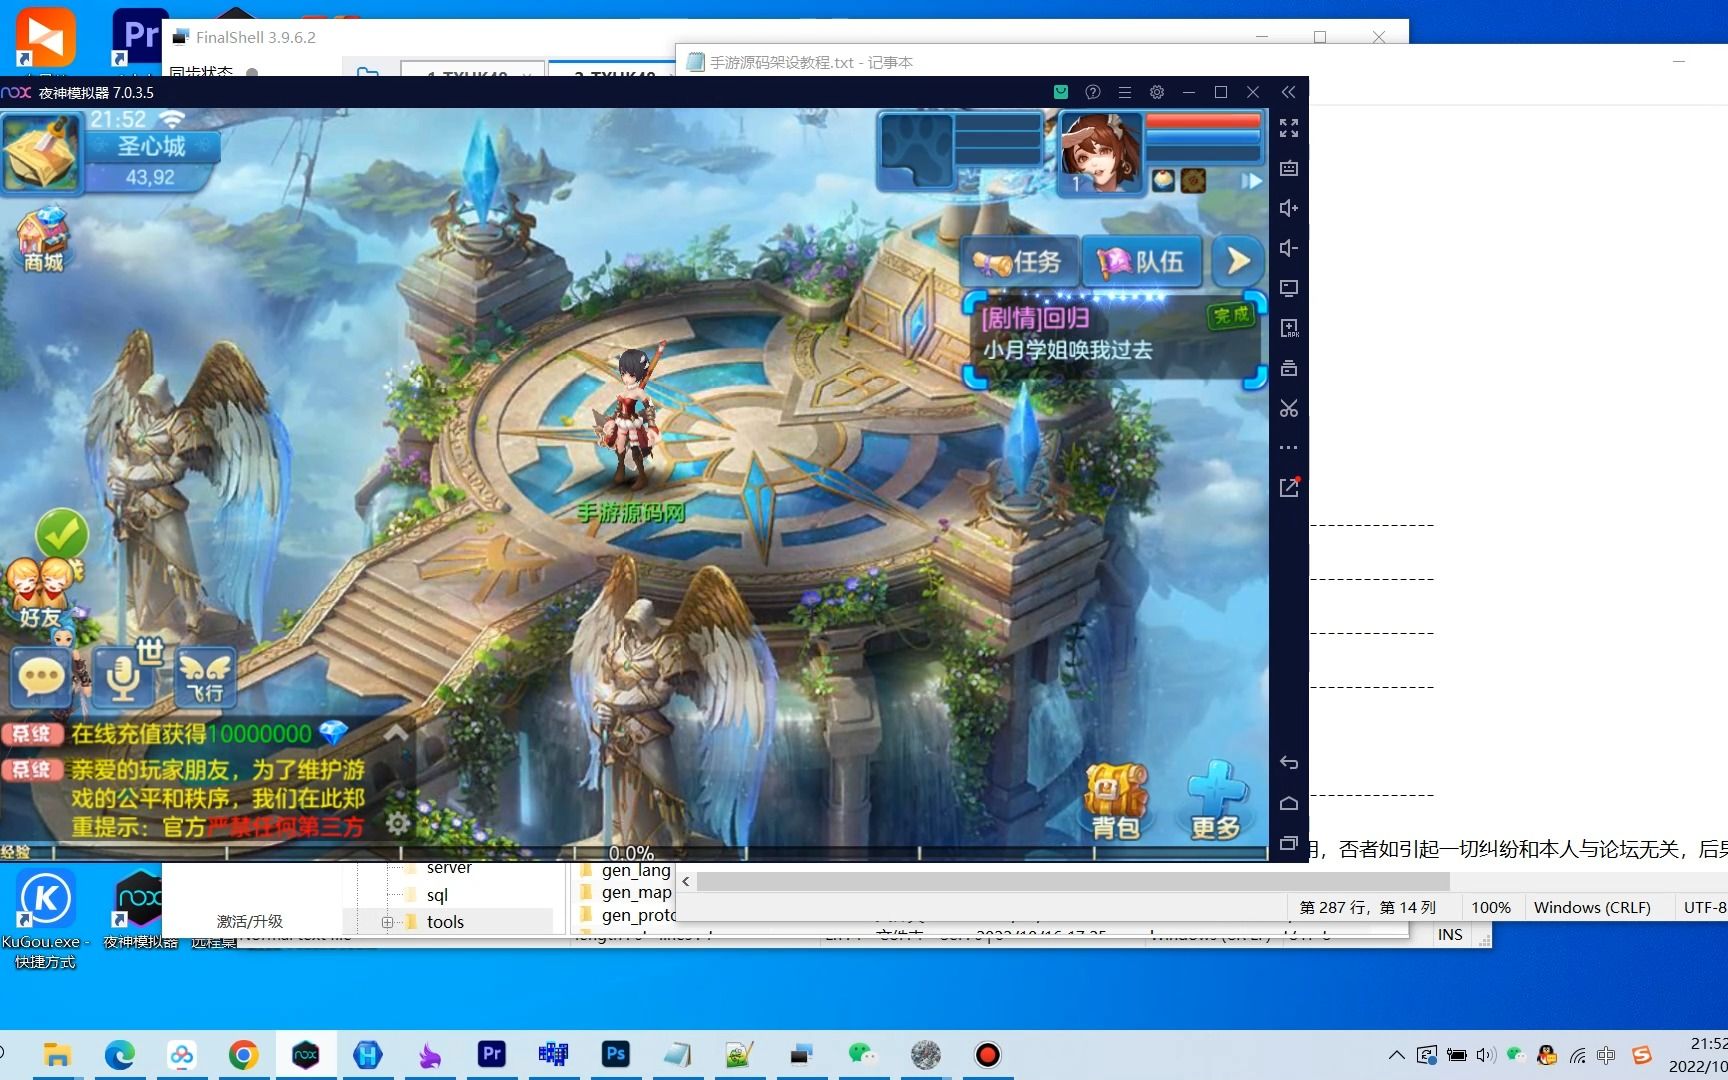
Task: Toggle the 中 input language indicator
Action: (1606, 1055)
